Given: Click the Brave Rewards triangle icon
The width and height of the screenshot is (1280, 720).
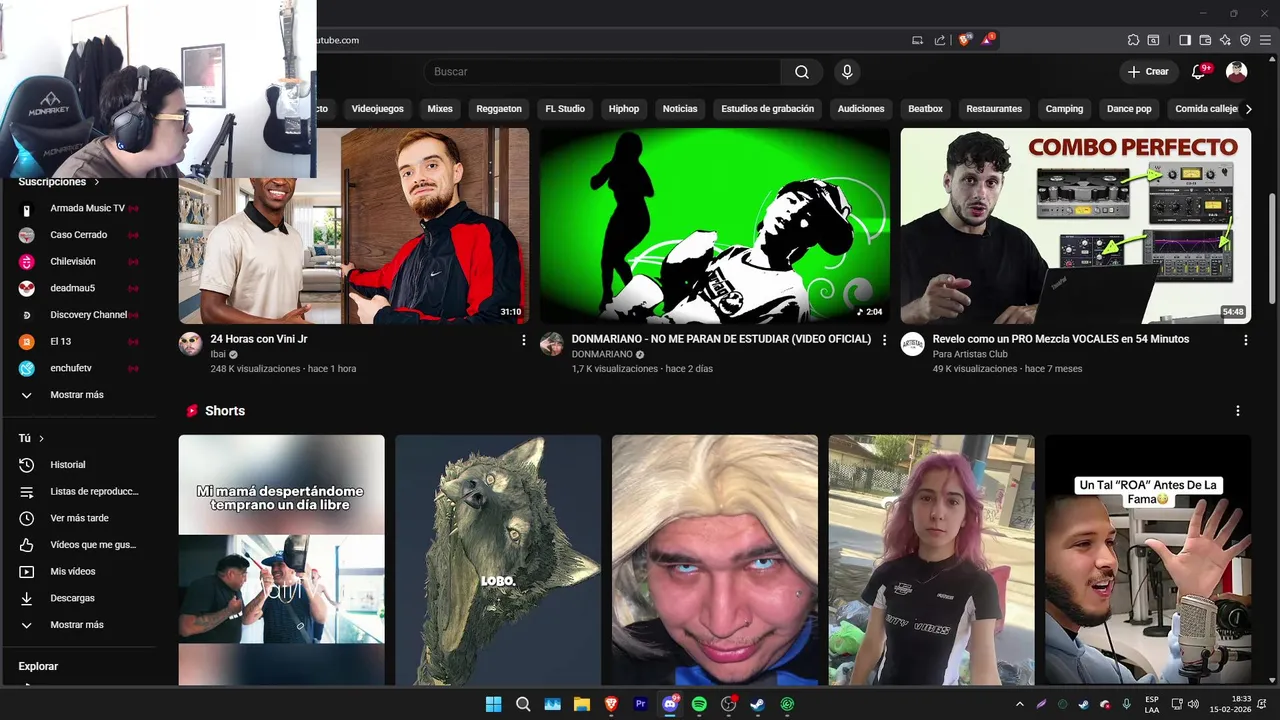Looking at the screenshot, I should [x=988, y=40].
